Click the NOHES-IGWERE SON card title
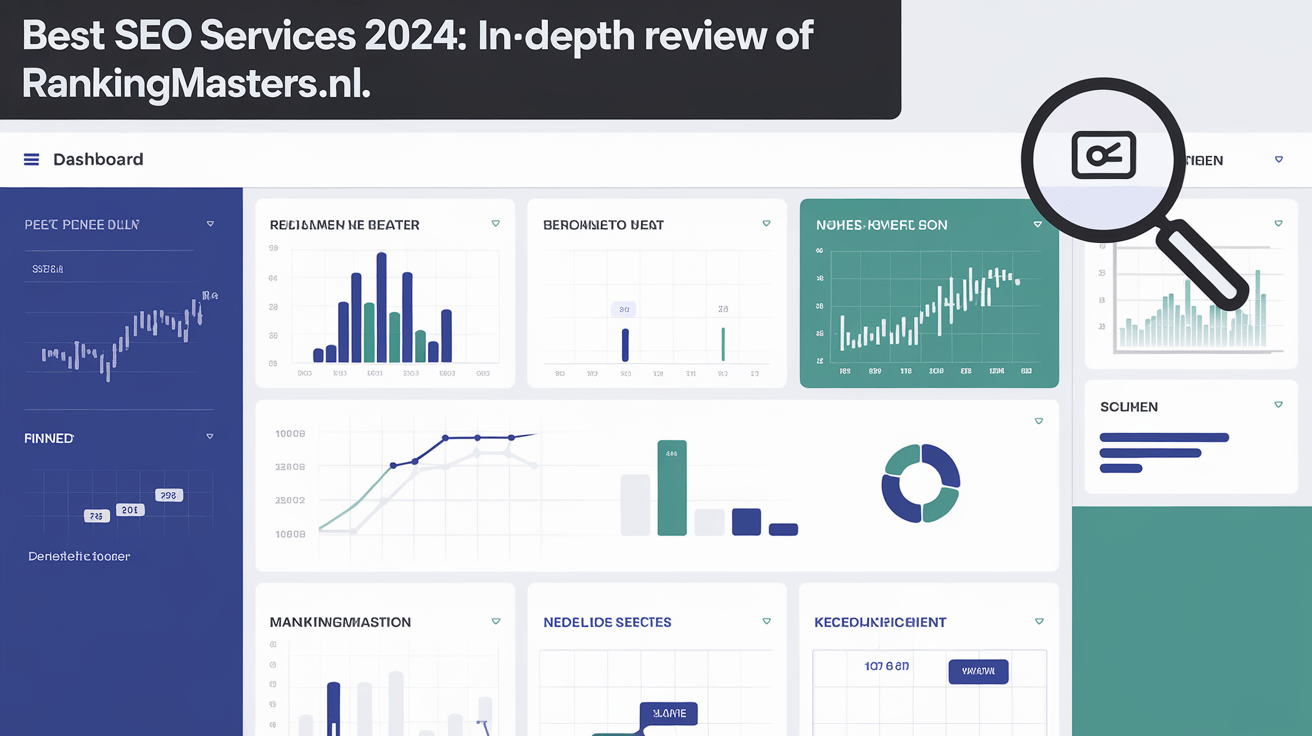1312x736 pixels. (x=881, y=225)
